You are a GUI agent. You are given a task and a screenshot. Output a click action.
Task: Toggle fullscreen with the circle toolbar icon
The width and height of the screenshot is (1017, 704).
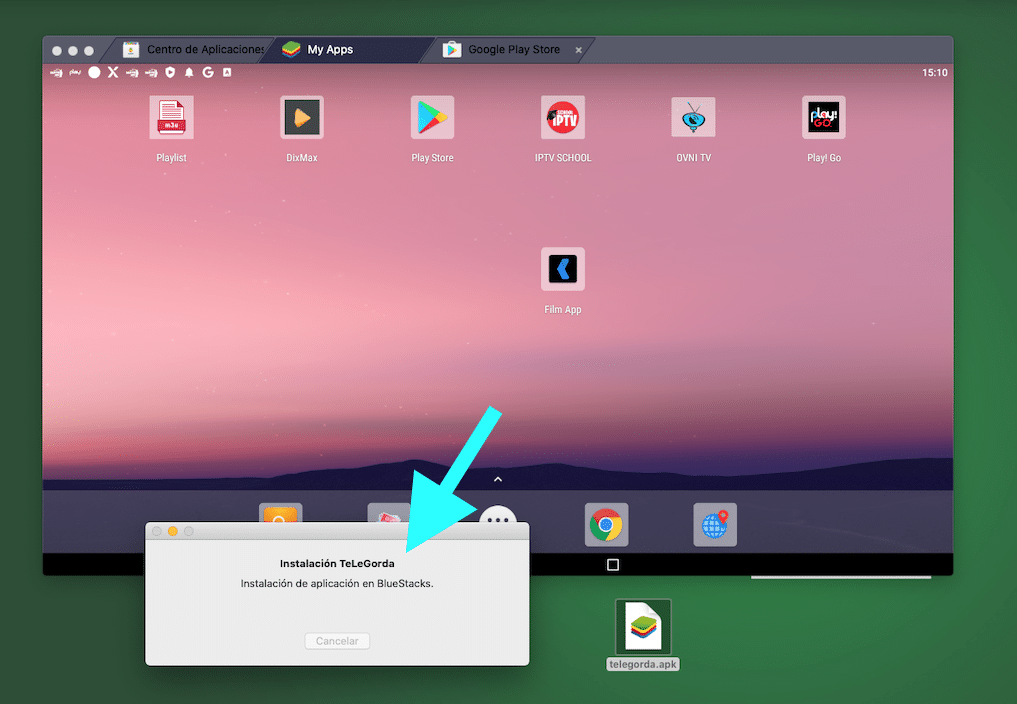point(95,72)
